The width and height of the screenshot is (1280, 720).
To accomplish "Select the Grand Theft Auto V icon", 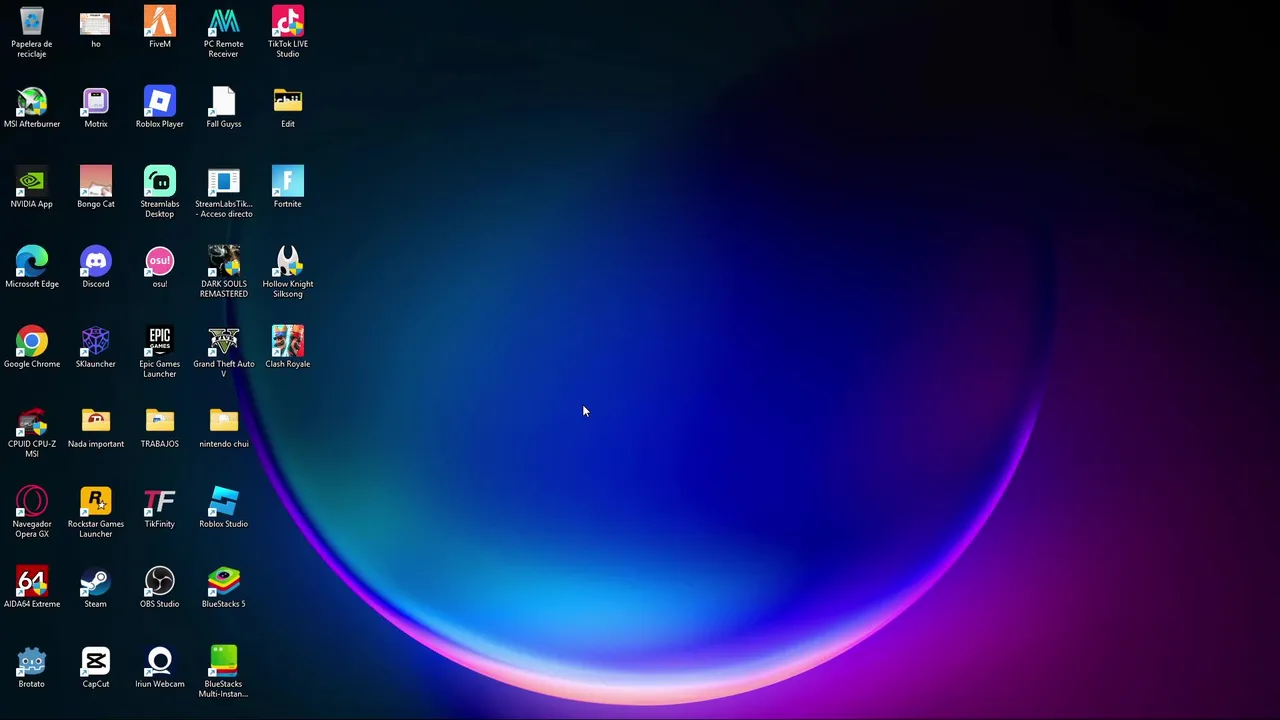I will (224, 341).
